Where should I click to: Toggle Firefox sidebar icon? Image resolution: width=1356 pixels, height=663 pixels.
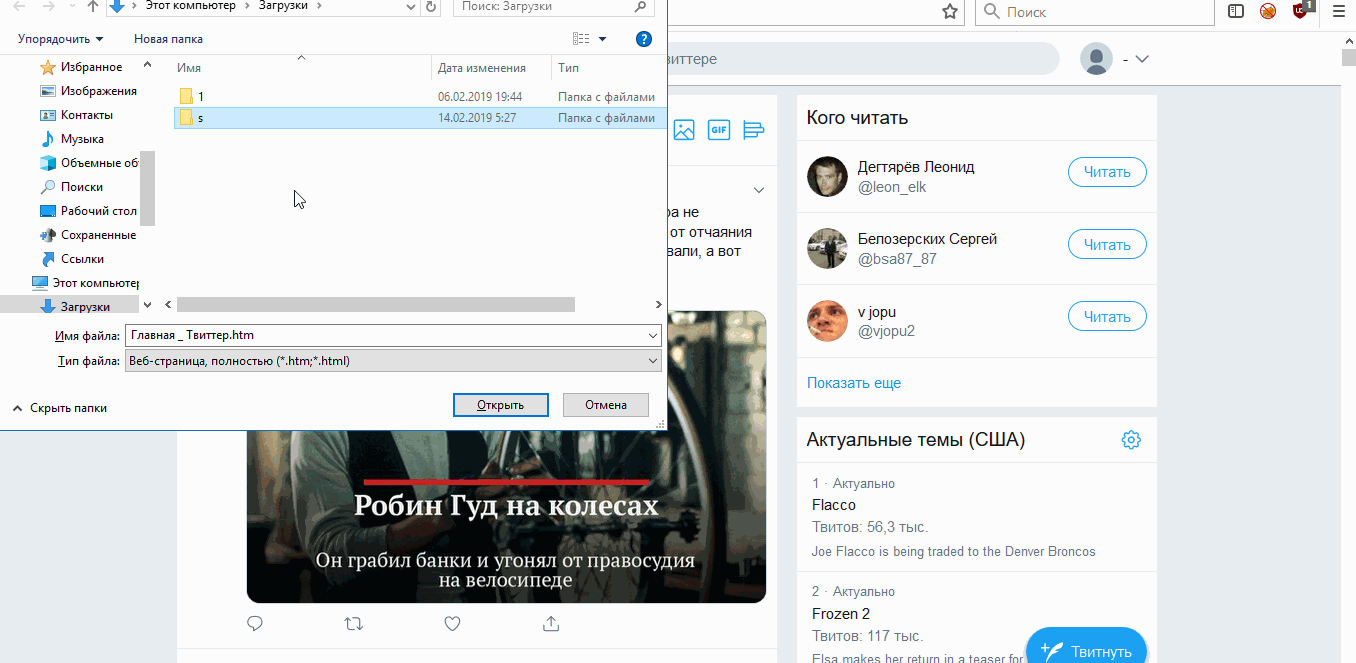pyautogui.click(x=1236, y=11)
